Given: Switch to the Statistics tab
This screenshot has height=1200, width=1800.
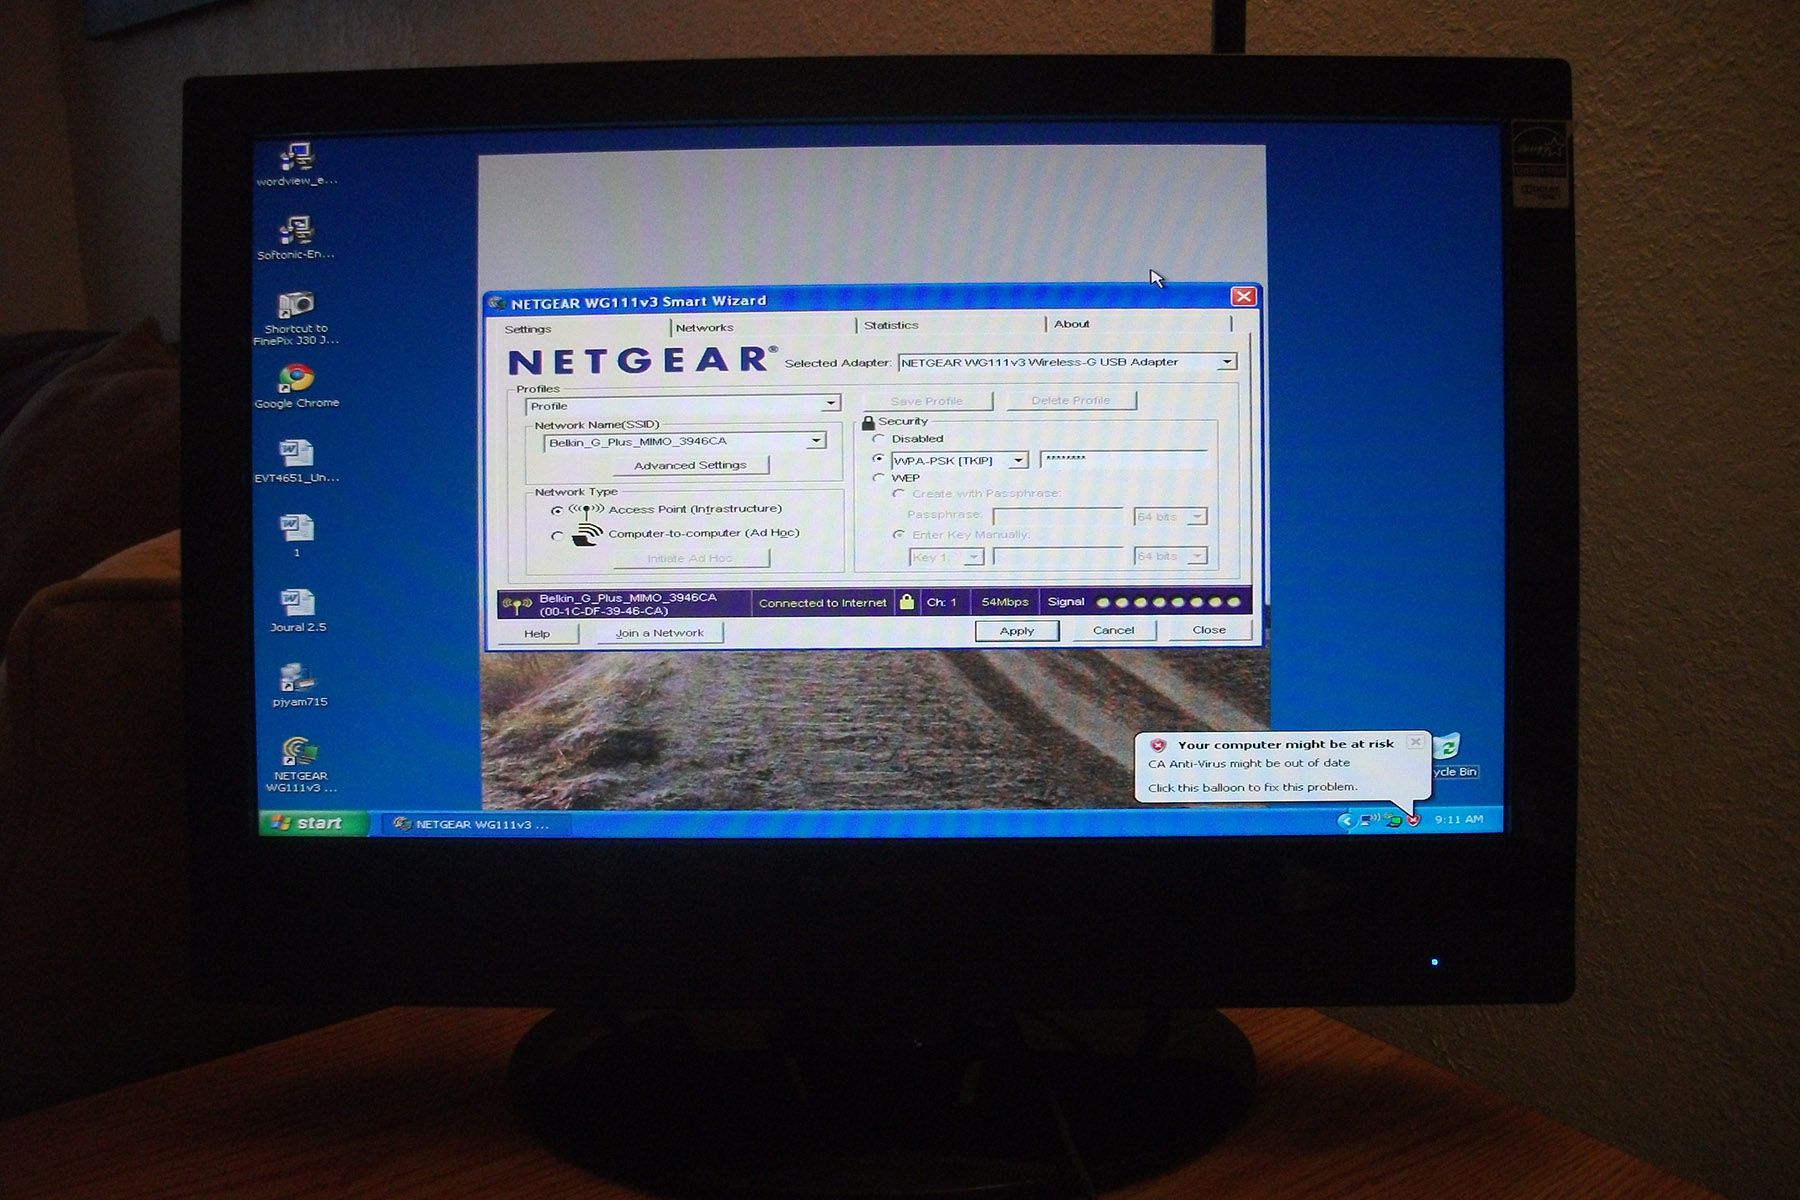Looking at the screenshot, I should 891,325.
